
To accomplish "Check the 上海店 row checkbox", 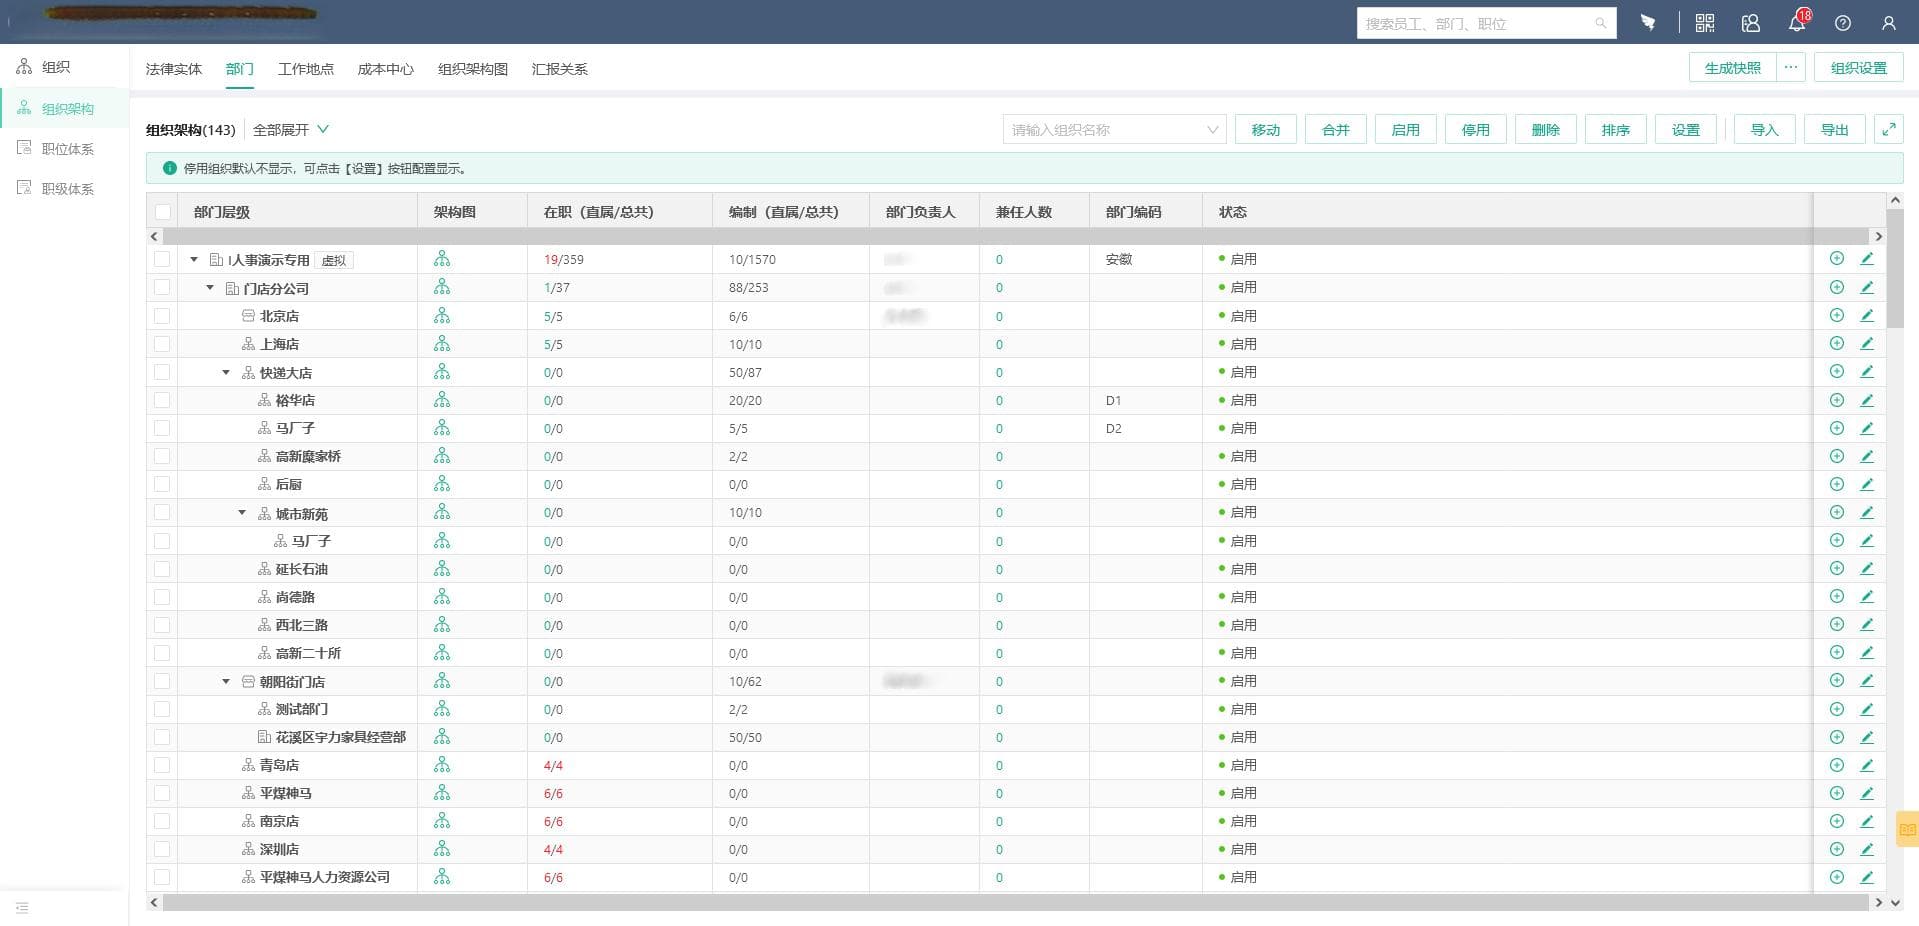I will tap(162, 344).
